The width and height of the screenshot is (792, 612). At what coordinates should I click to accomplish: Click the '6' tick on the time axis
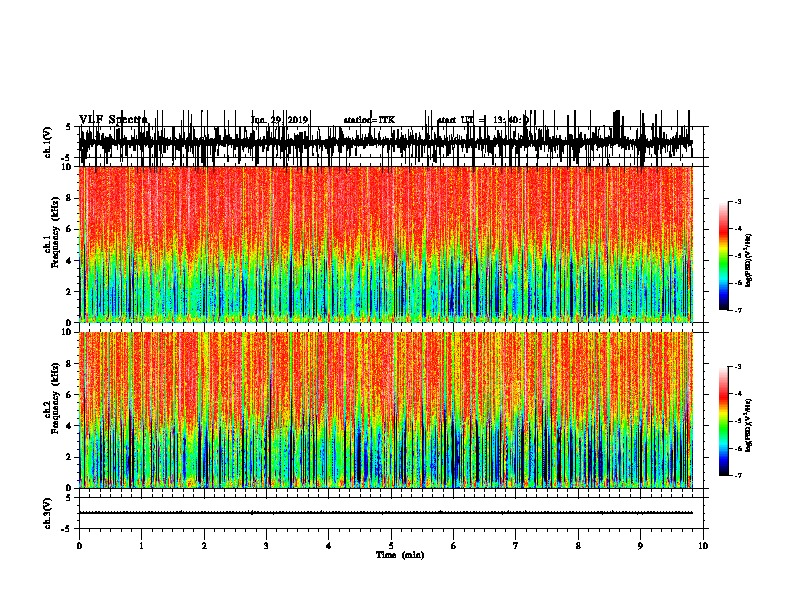(454, 546)
